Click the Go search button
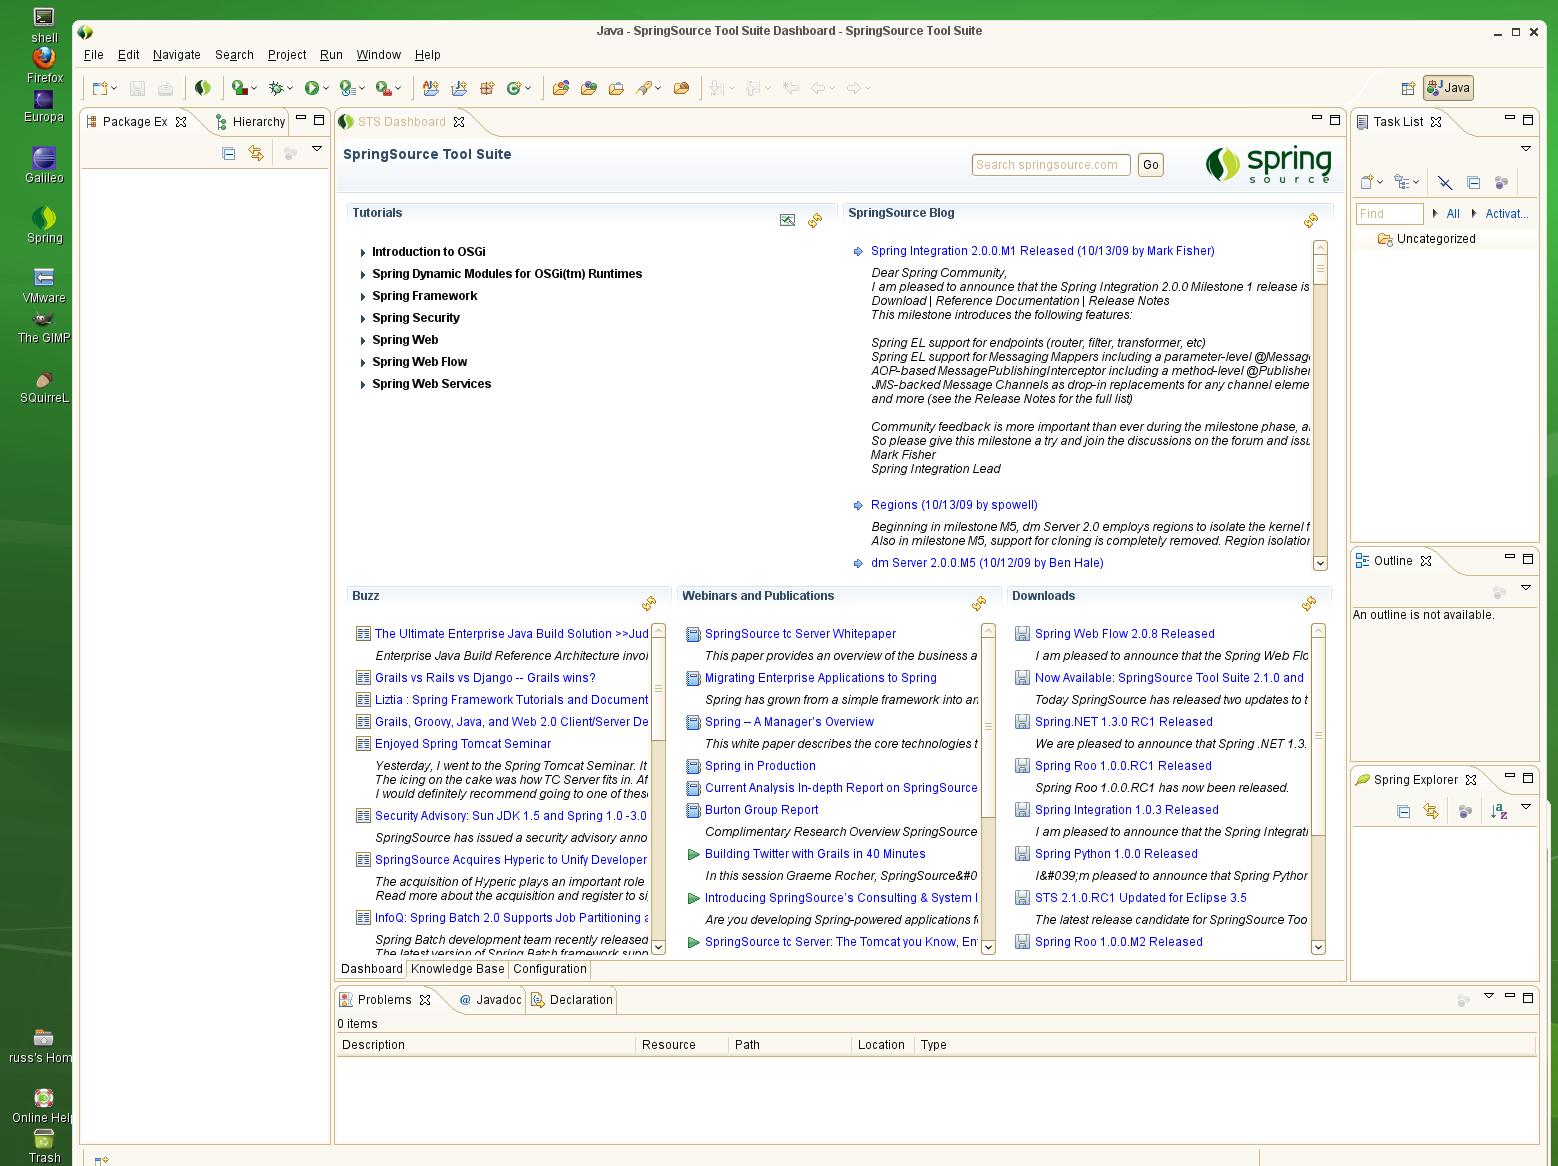This screenshot has width=1558, height=1166. tap(1151, 165)
